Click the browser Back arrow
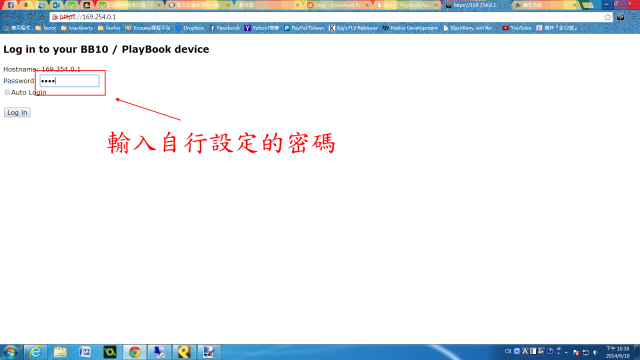 click(x=7, y=17)
